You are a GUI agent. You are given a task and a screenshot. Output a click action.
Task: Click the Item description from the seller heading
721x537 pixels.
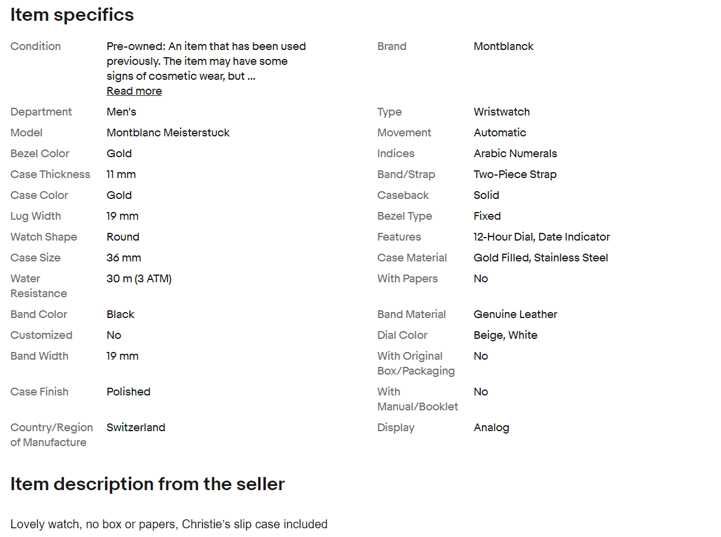tap(147, 484)
